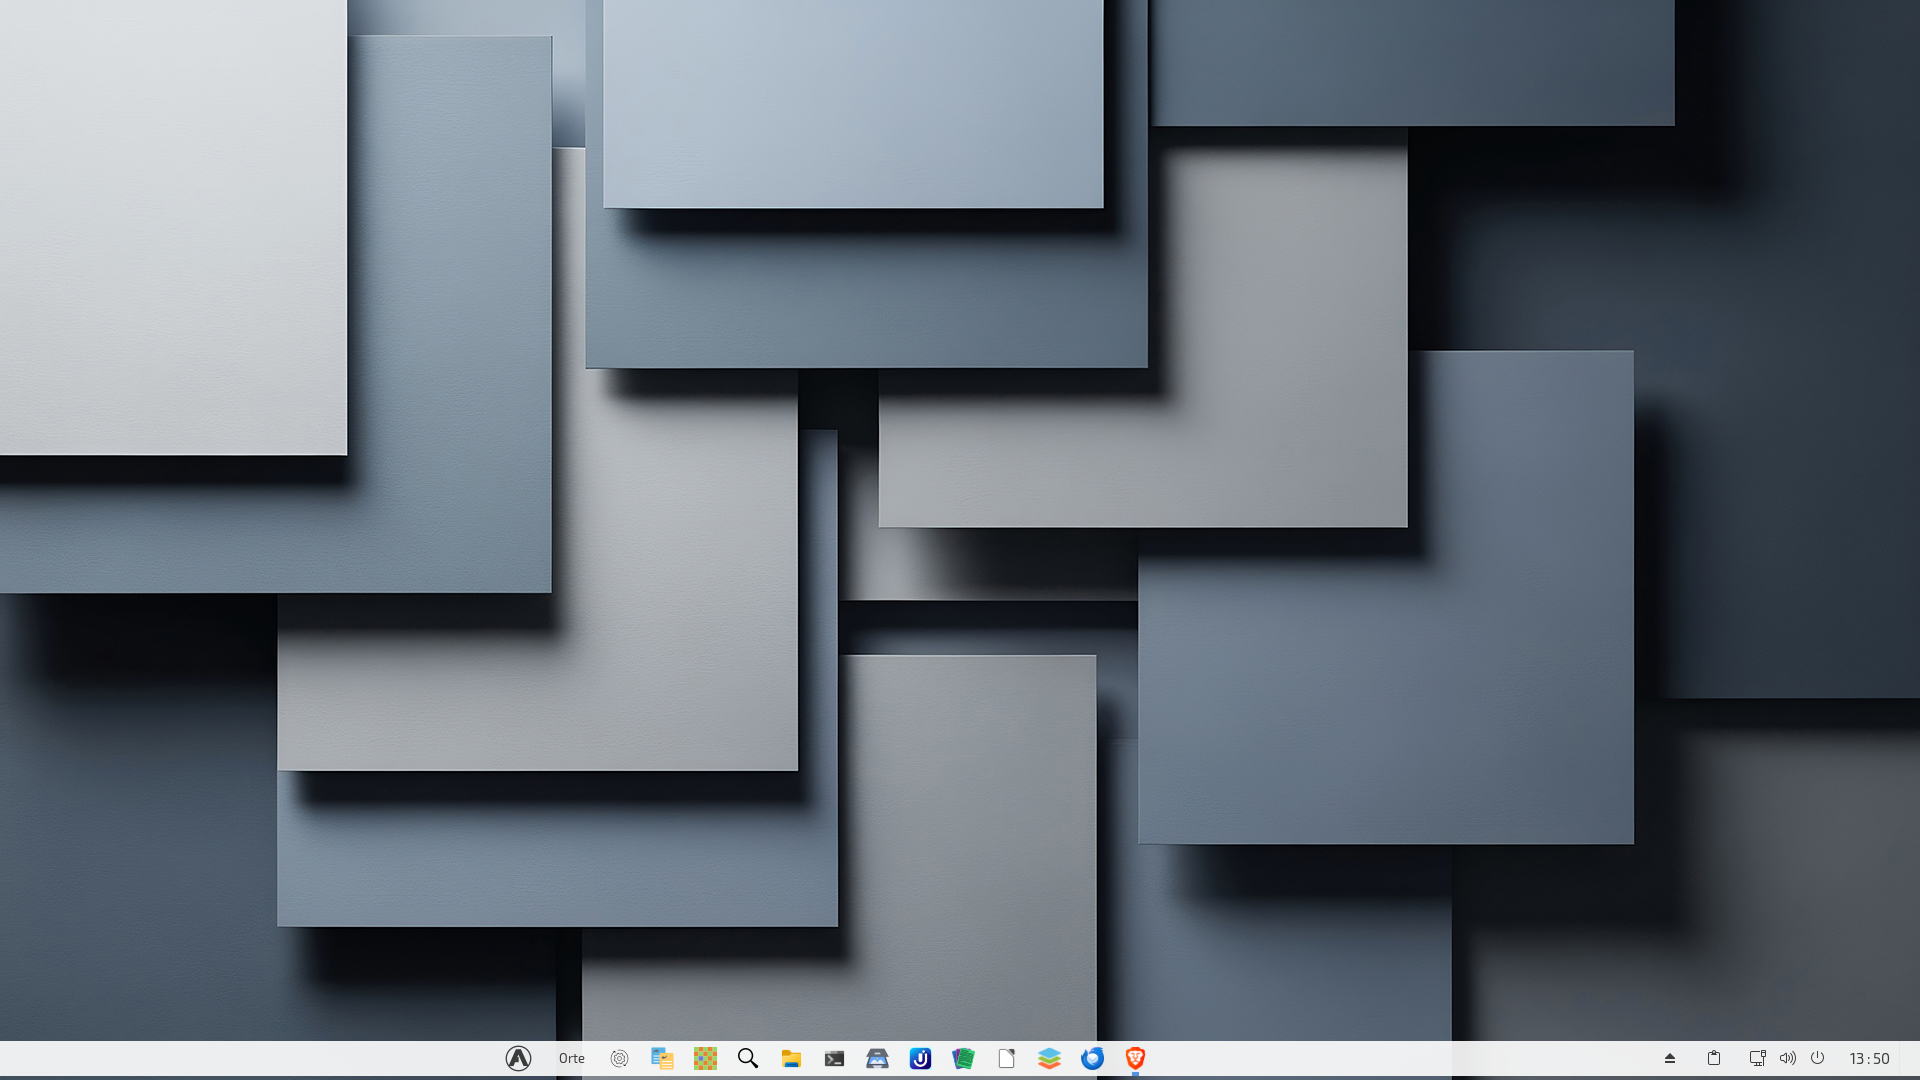This screenshot has height=1080, width=1920.
Task: Open the clipboard manager tray icon
Action: click(x=1713, y=1058)
